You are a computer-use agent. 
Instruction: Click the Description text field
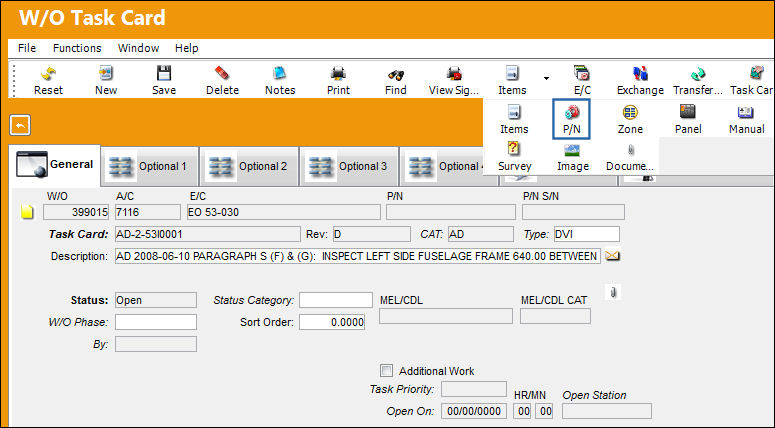click(x=358, y=256)
